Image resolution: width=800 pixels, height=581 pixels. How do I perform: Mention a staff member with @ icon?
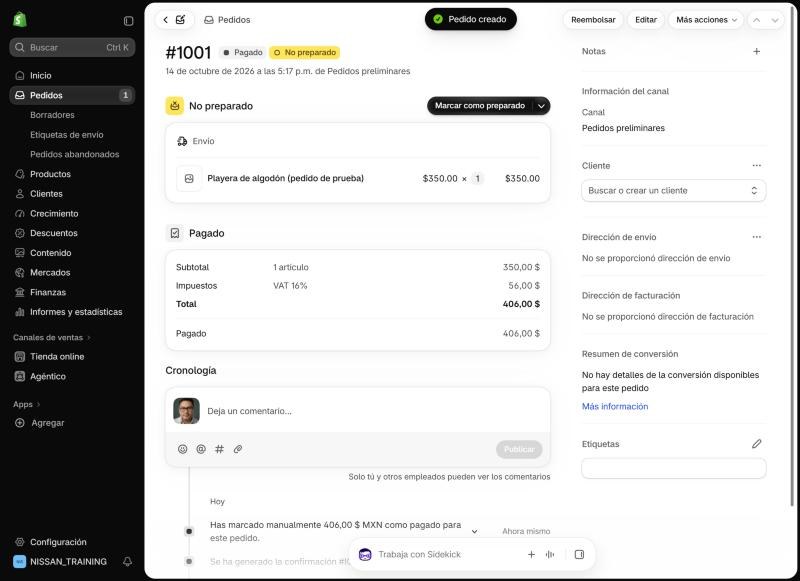[x=201, y=449]
